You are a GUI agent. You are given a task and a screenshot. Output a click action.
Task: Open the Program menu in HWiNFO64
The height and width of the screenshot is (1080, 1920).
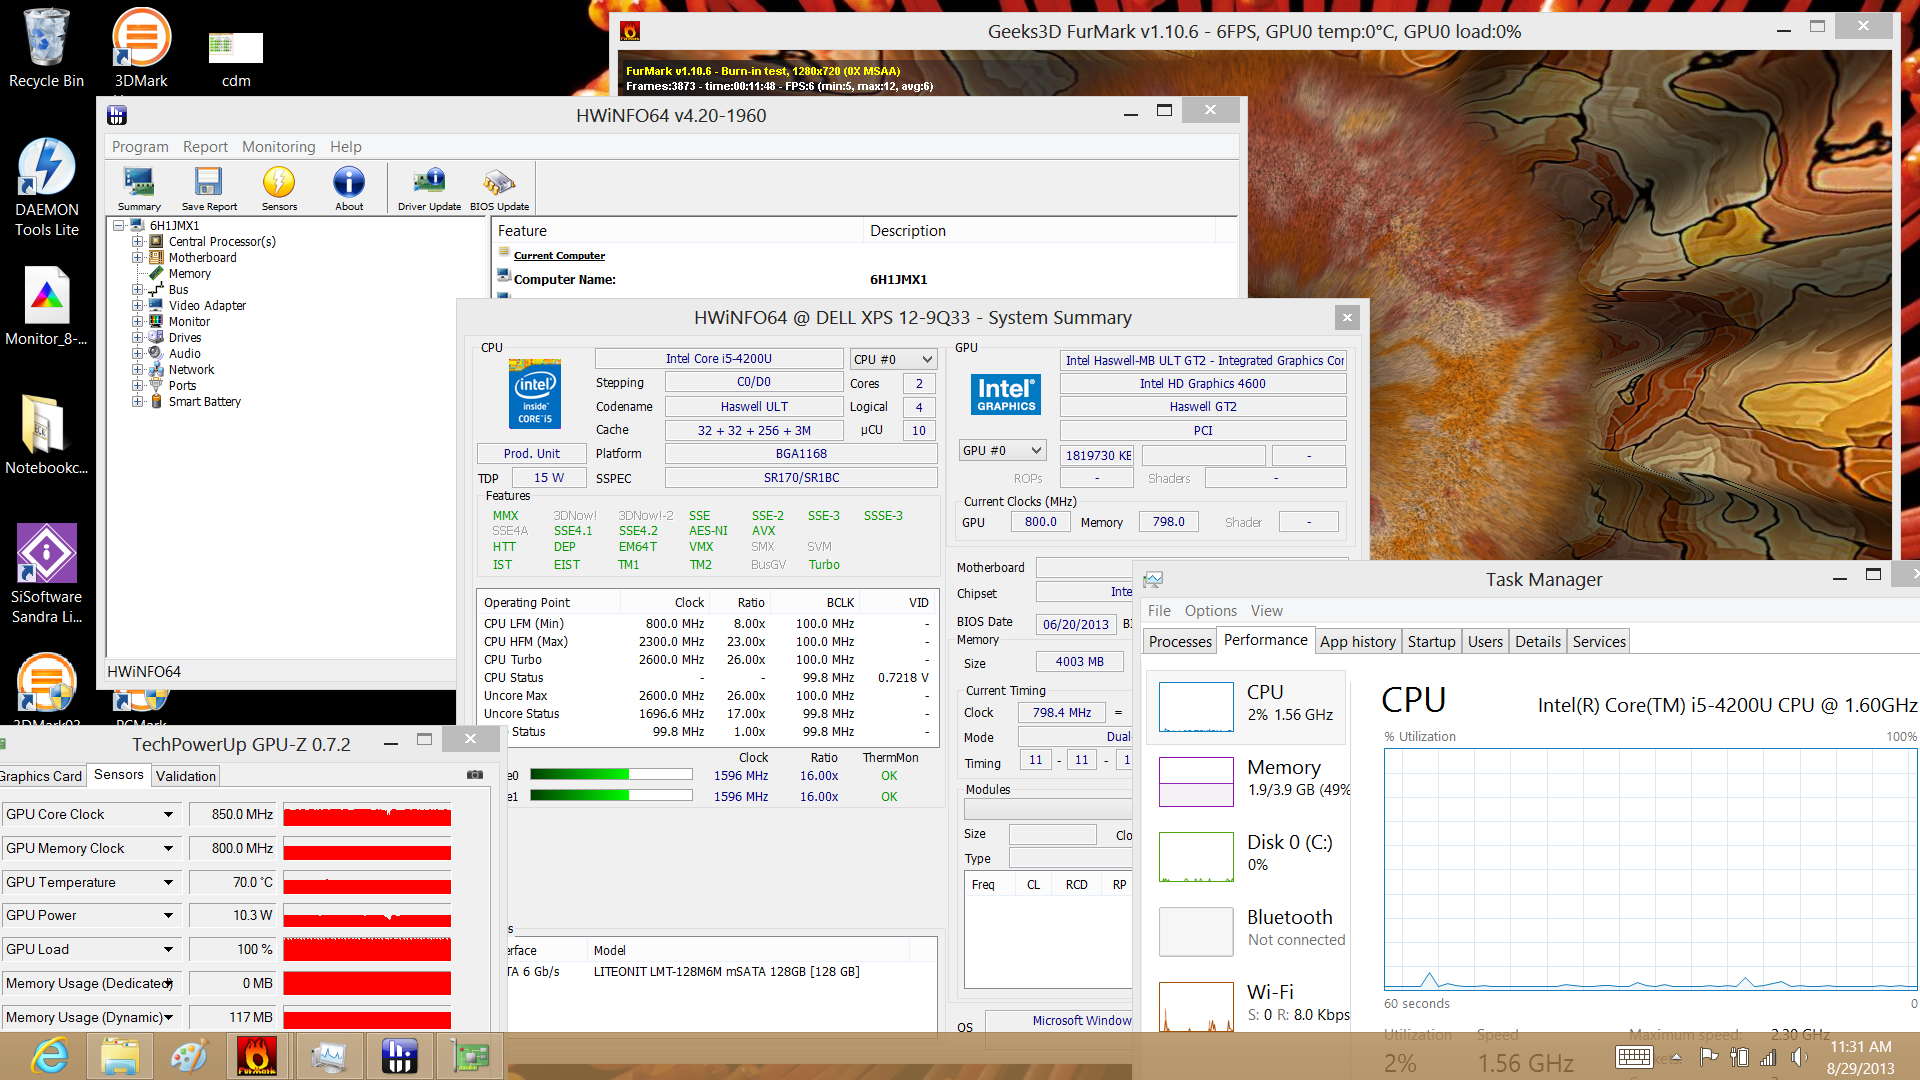pyautogui.click(x=140, y=147)
